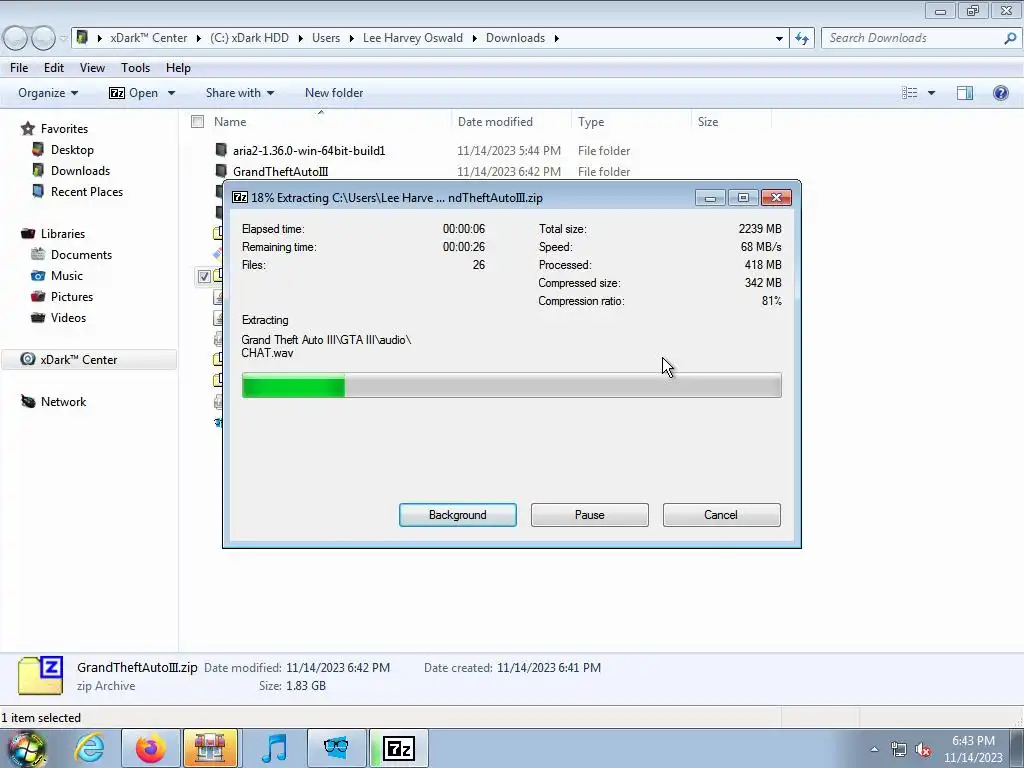Pause the extraction
Image resolution: width=1024 pixels, height=768 pixels.
(590, 515)
